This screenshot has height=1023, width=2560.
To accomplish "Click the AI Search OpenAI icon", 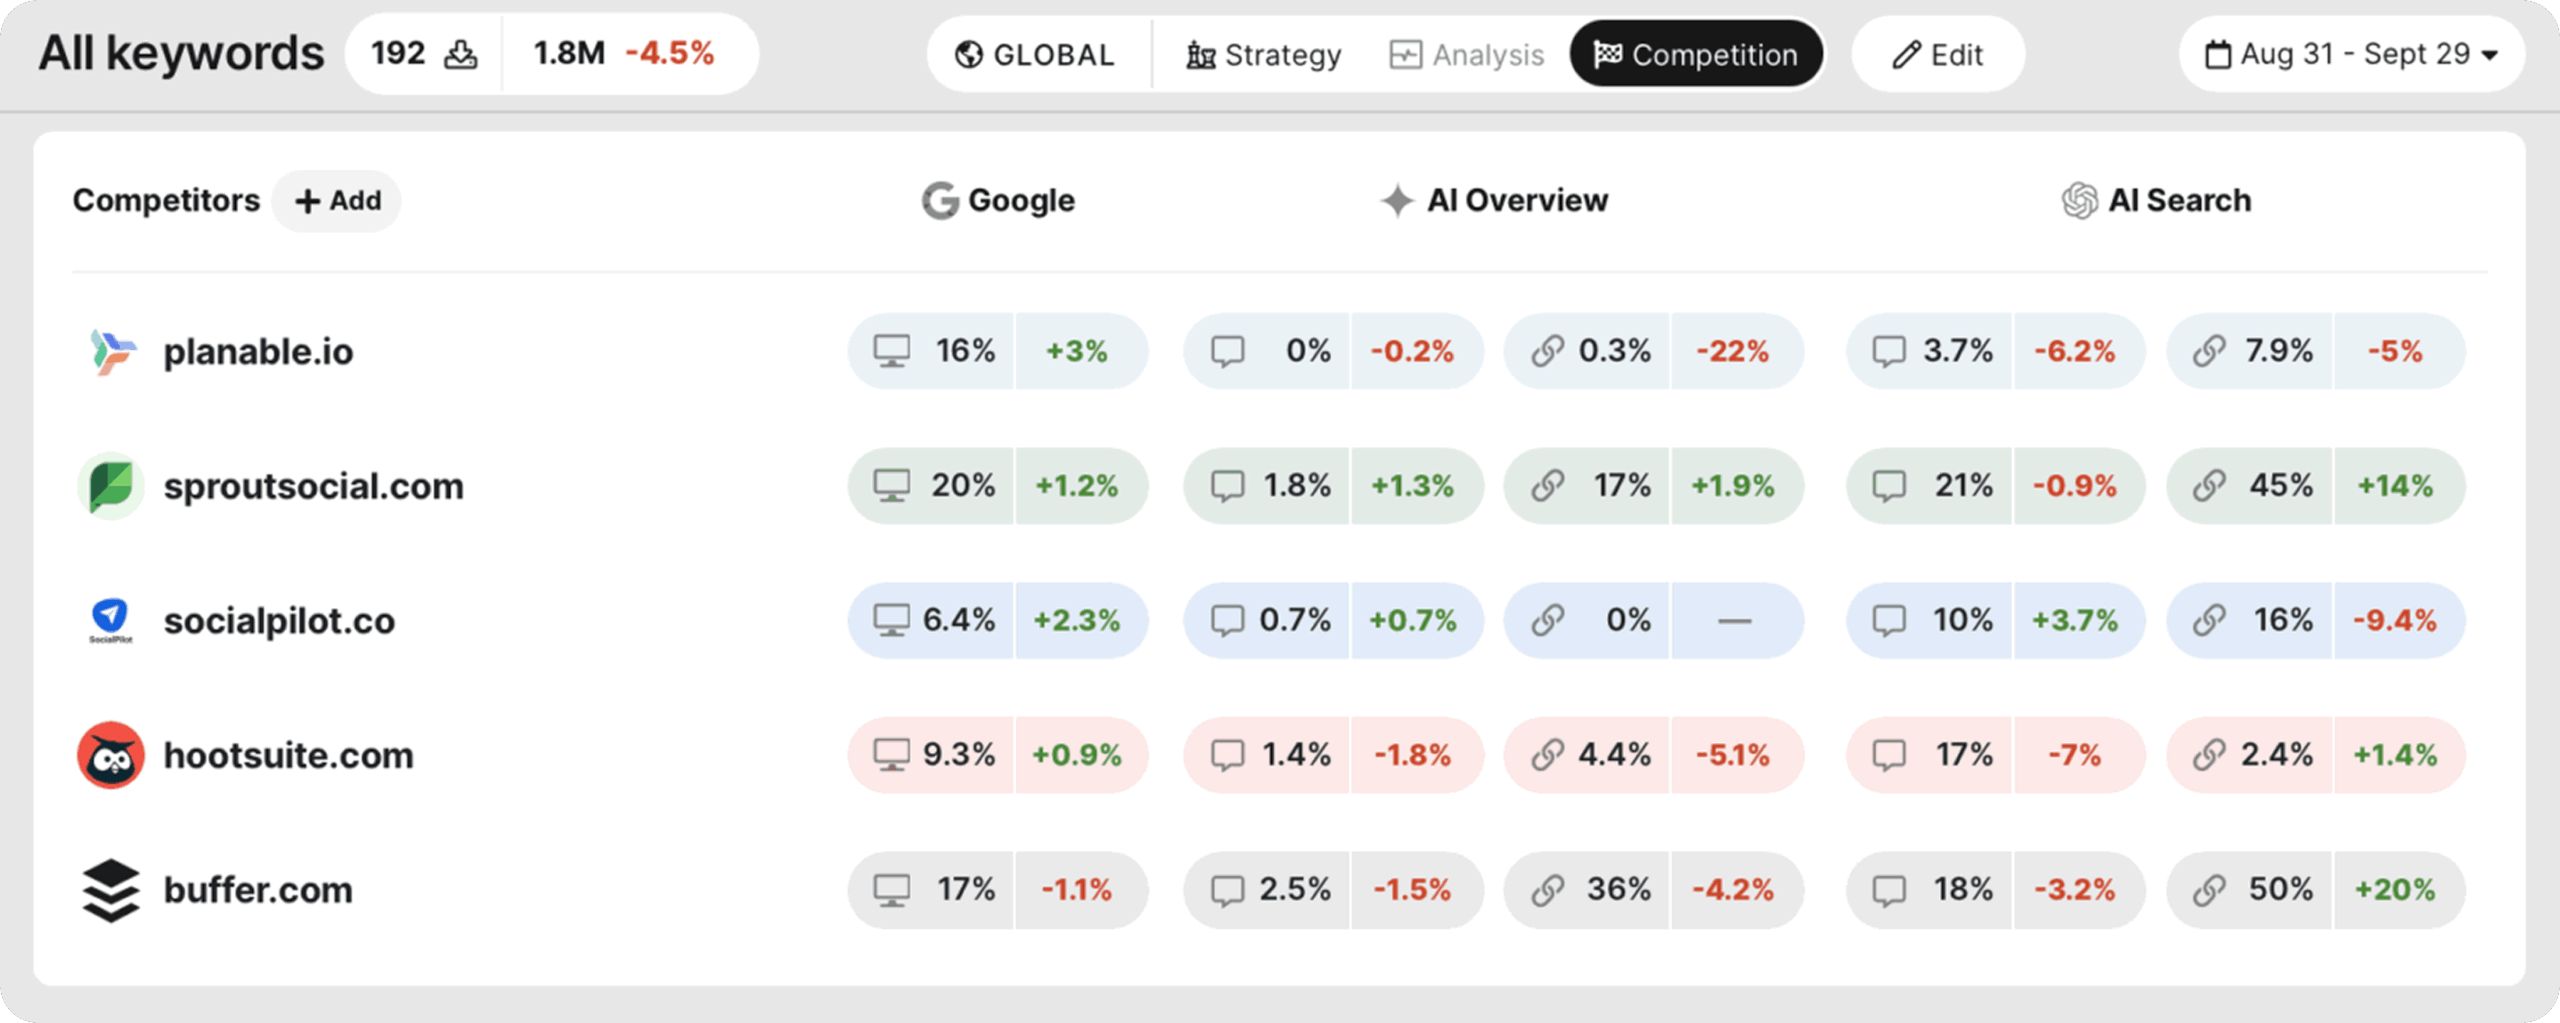I will point(2079,201).
